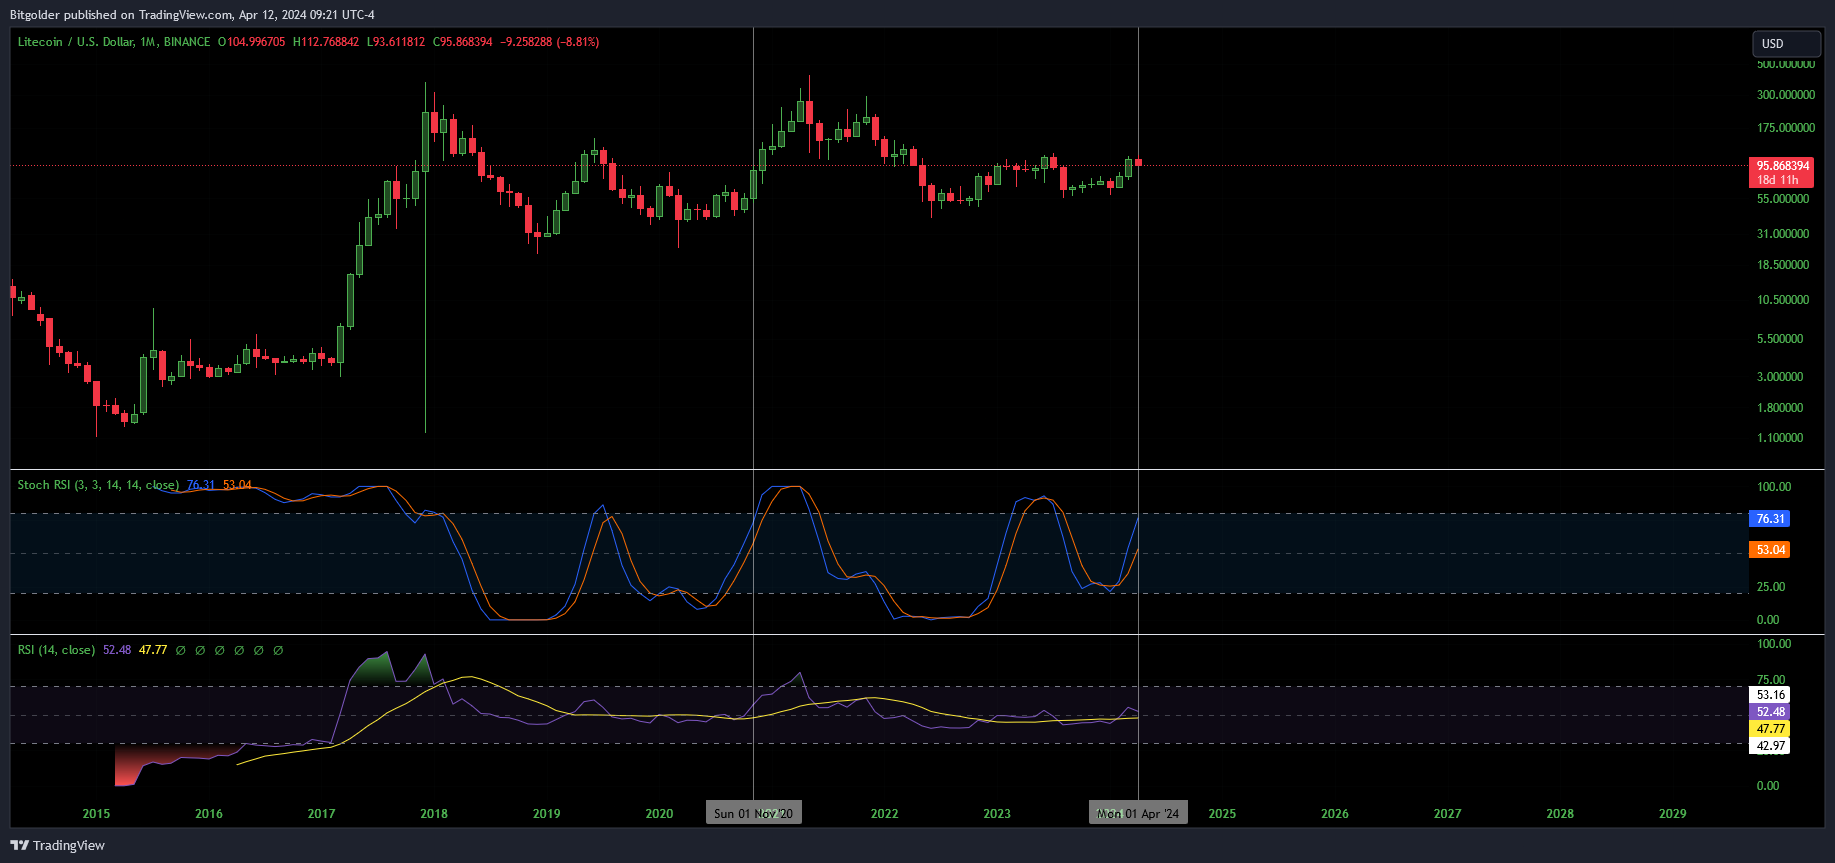Click the low value L93.611812
Screen dimensions: 1835x863
pyautogui.click(x=396, y=42)
